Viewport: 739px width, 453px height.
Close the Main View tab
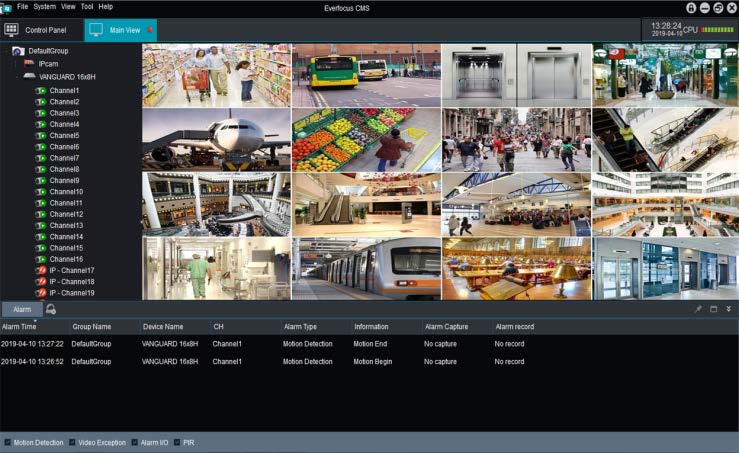tap(150, 30)
